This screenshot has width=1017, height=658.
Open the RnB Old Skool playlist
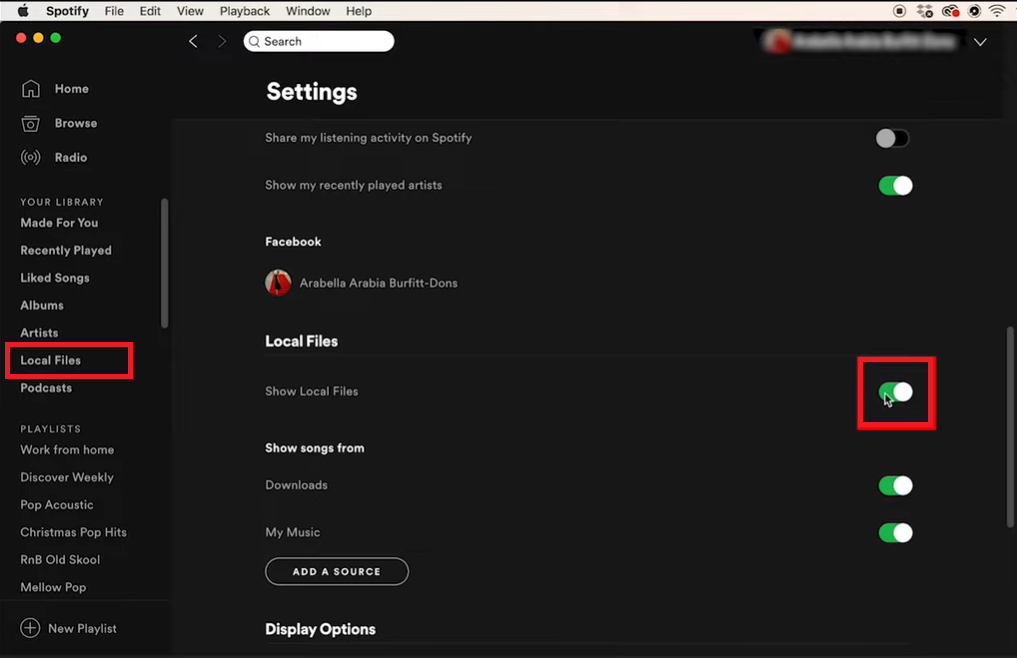(x=60, y=559)
